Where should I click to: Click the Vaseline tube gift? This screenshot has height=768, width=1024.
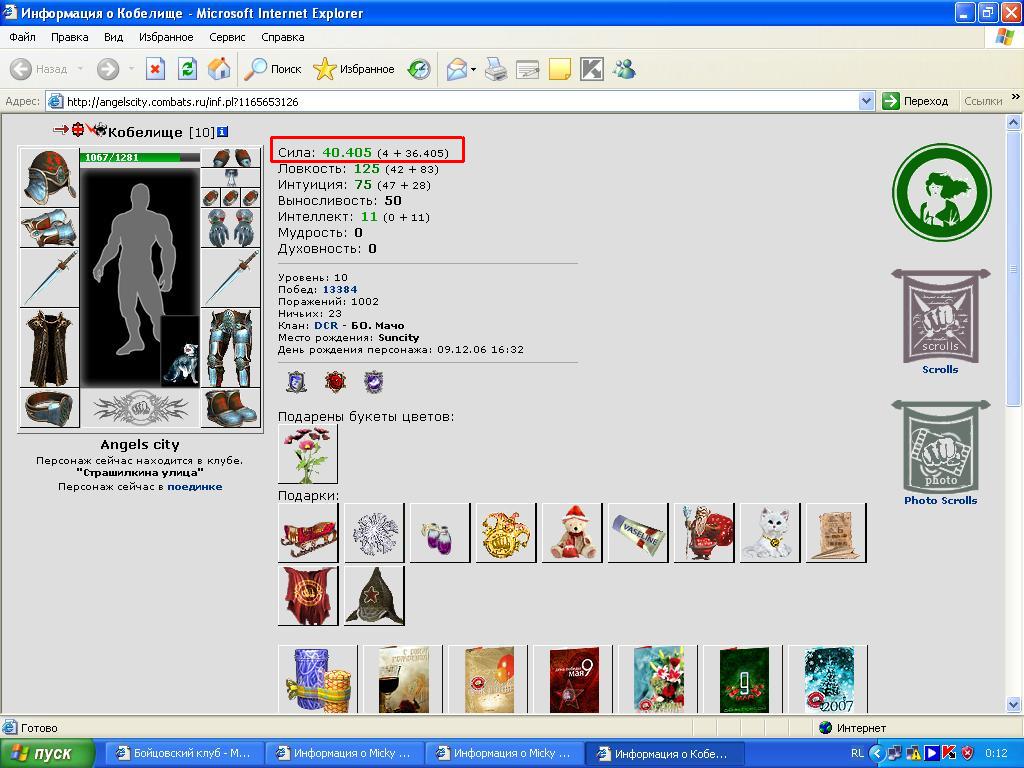(x=638, y=533)
